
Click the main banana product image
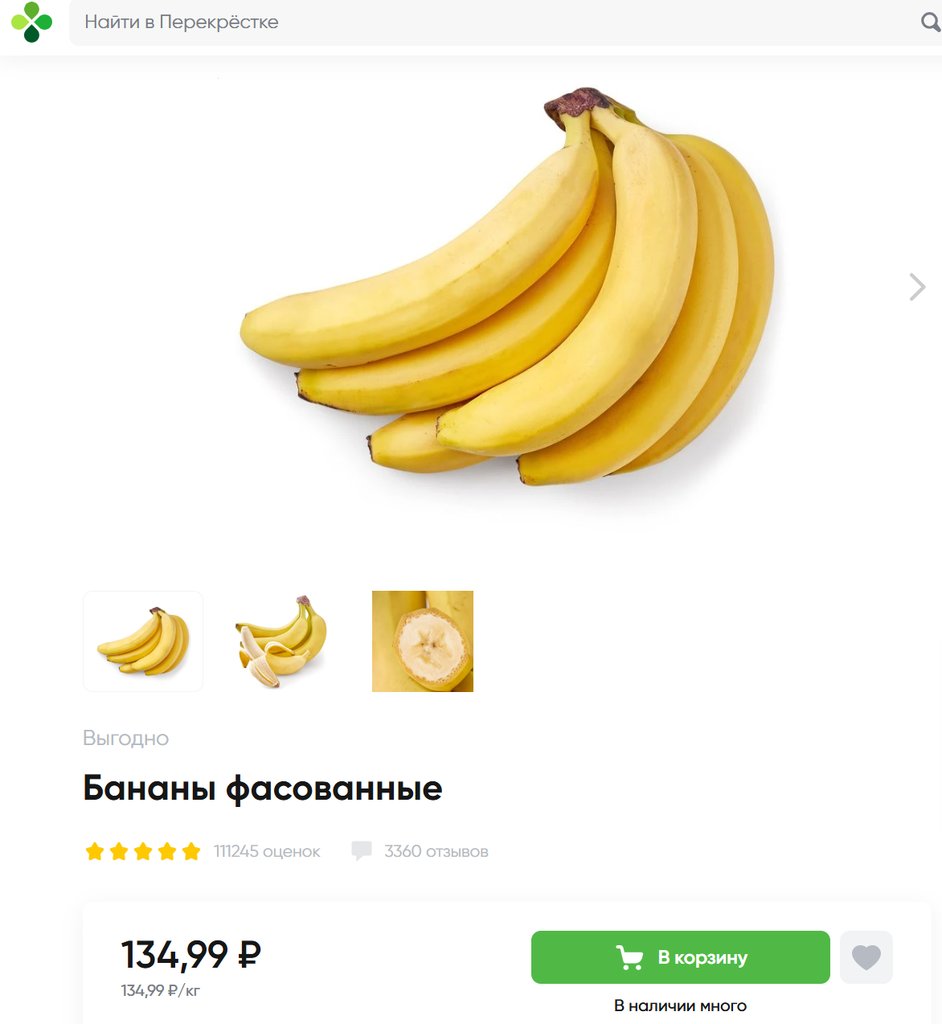(x=507, y=287)
